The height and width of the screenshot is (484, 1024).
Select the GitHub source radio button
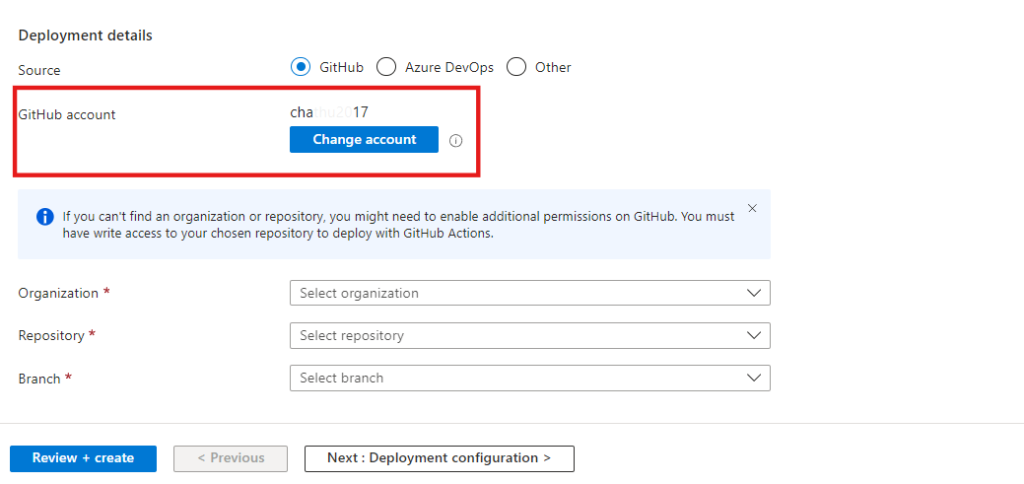tap(300, 67)
